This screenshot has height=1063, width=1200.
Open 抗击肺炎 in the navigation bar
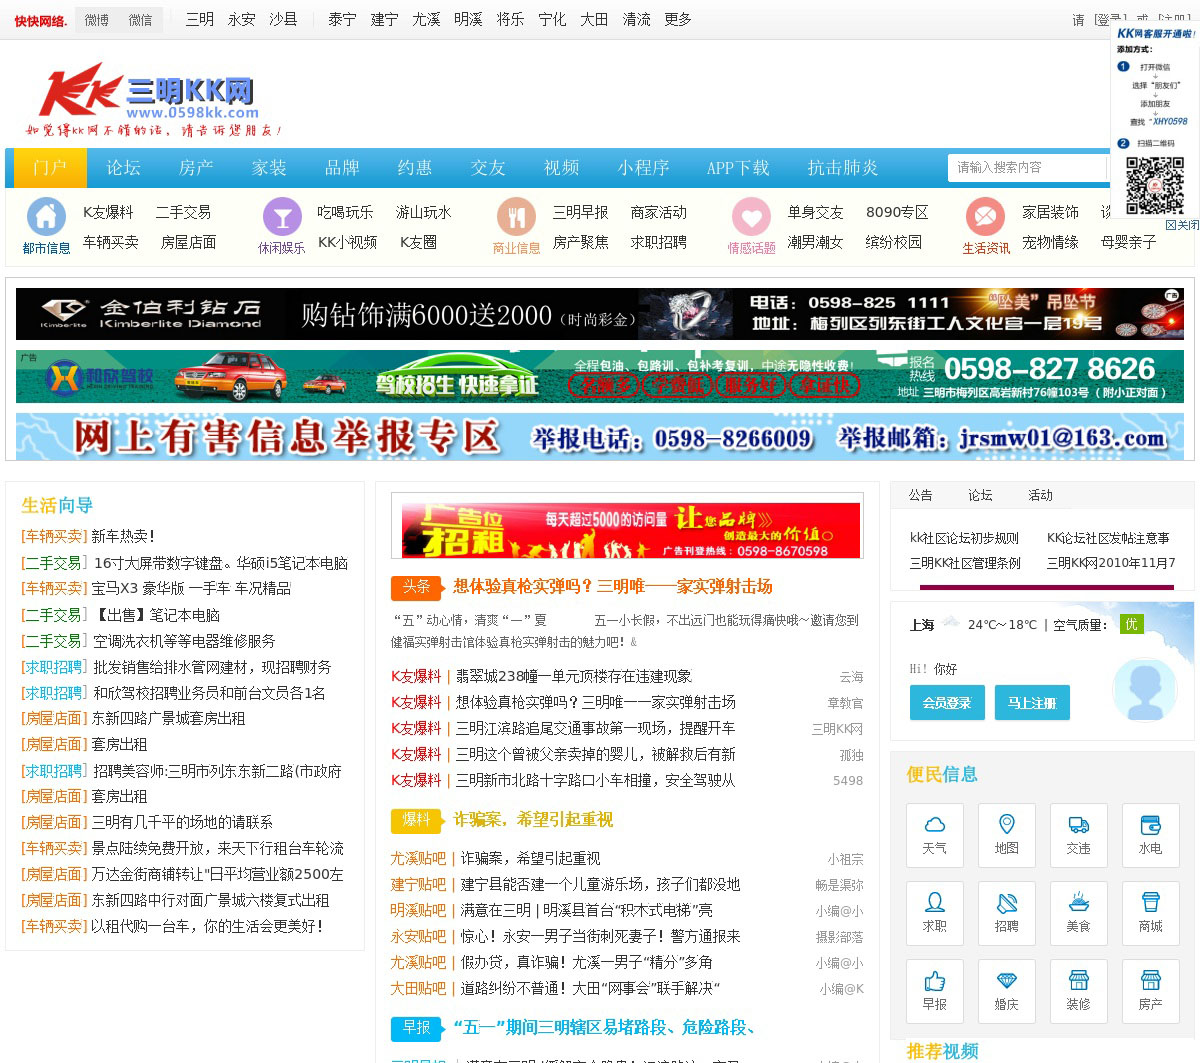coord(842,168)
